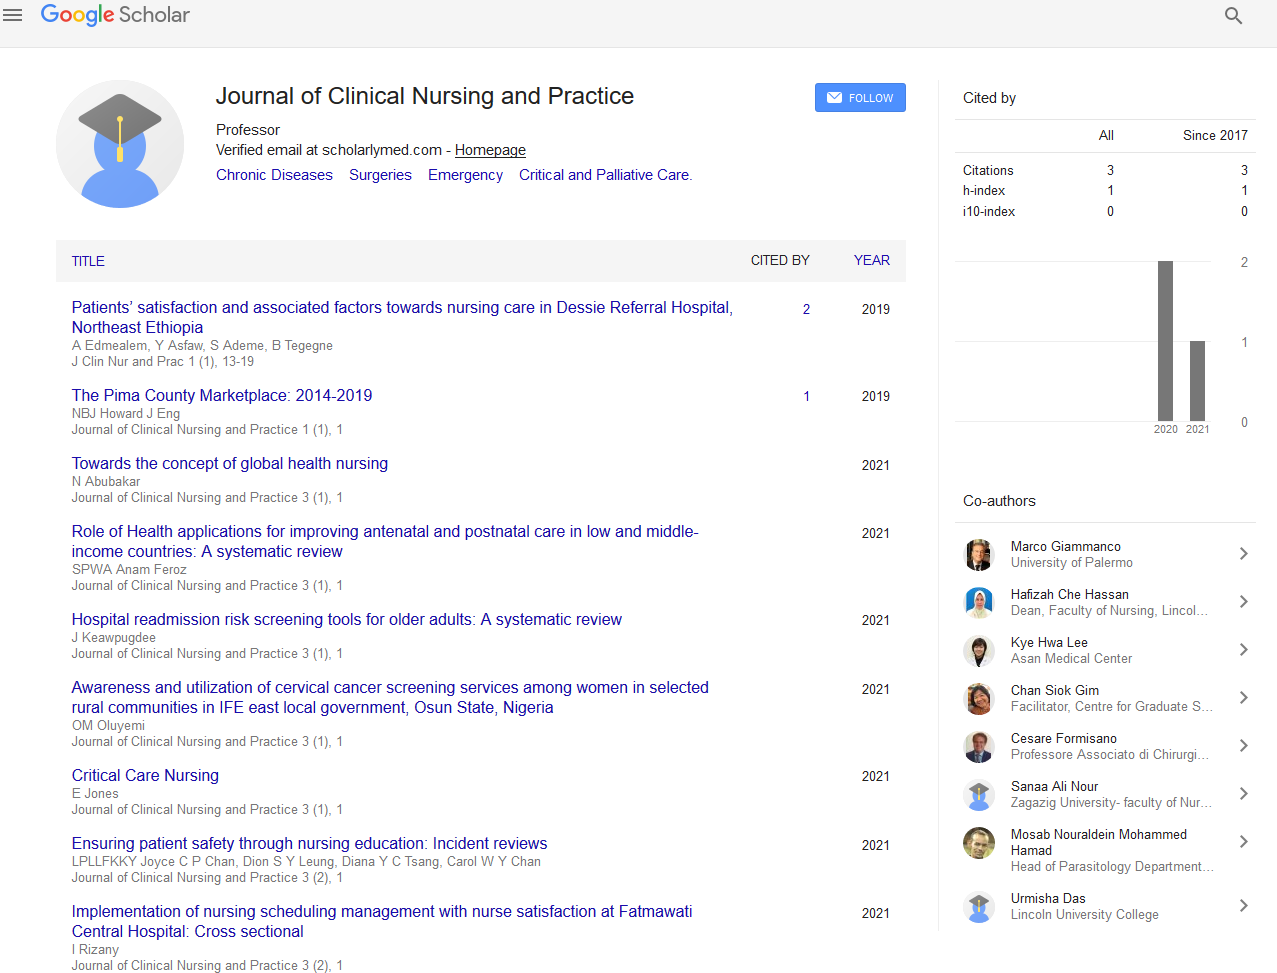The height and width of the screenshot is (973, 1277).
Task: Expand the Mosab Nouraldein Mohammed Hamad chevron
Action: [x=1243, y=842]
